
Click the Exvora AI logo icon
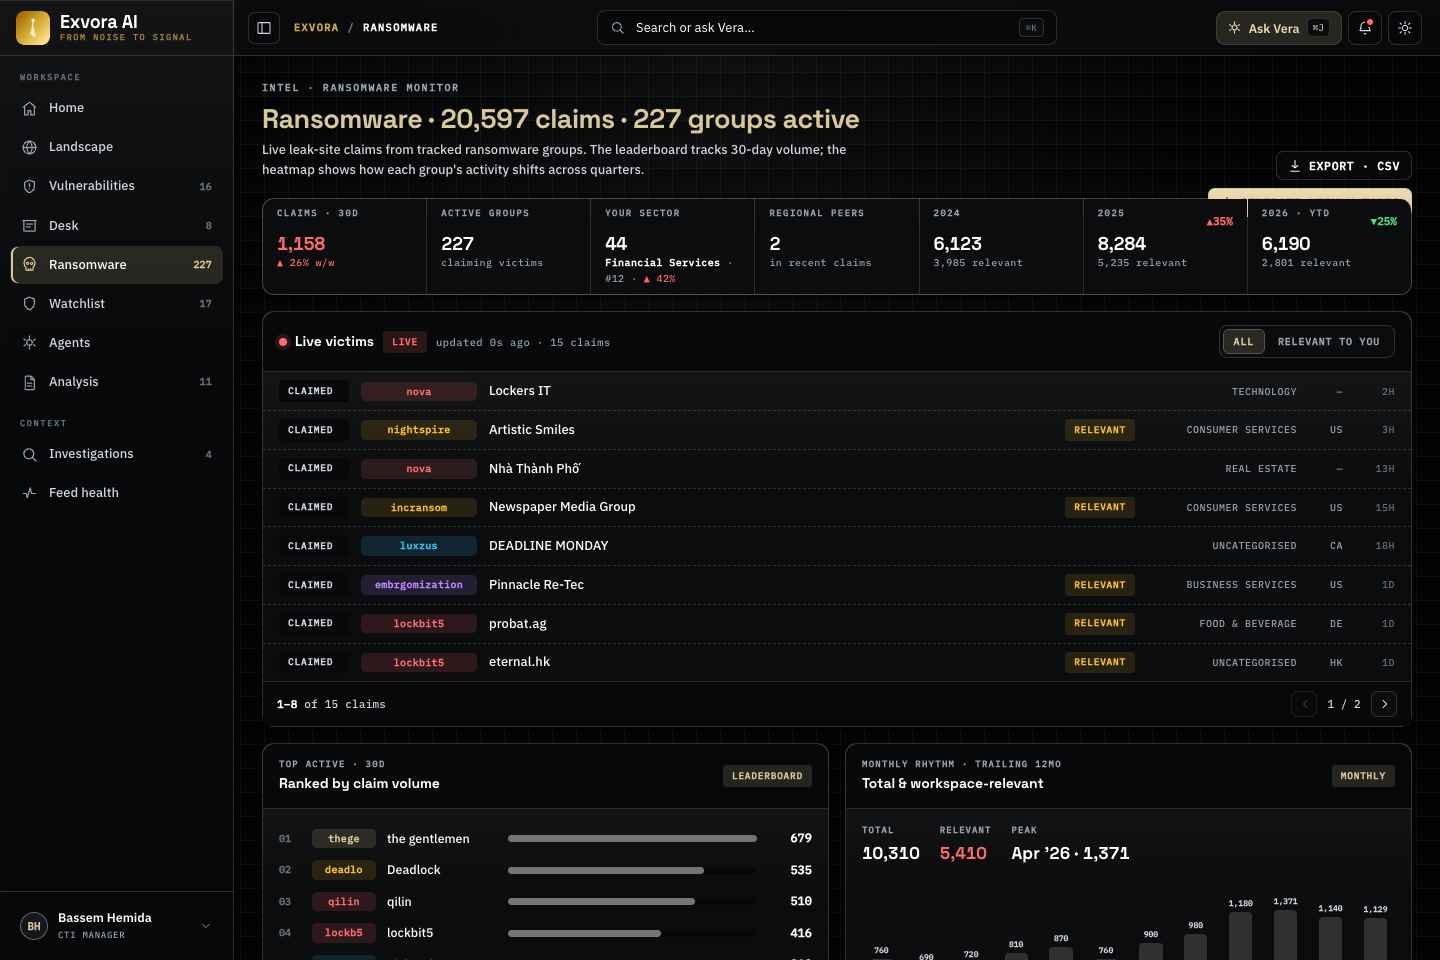point(33,28)
